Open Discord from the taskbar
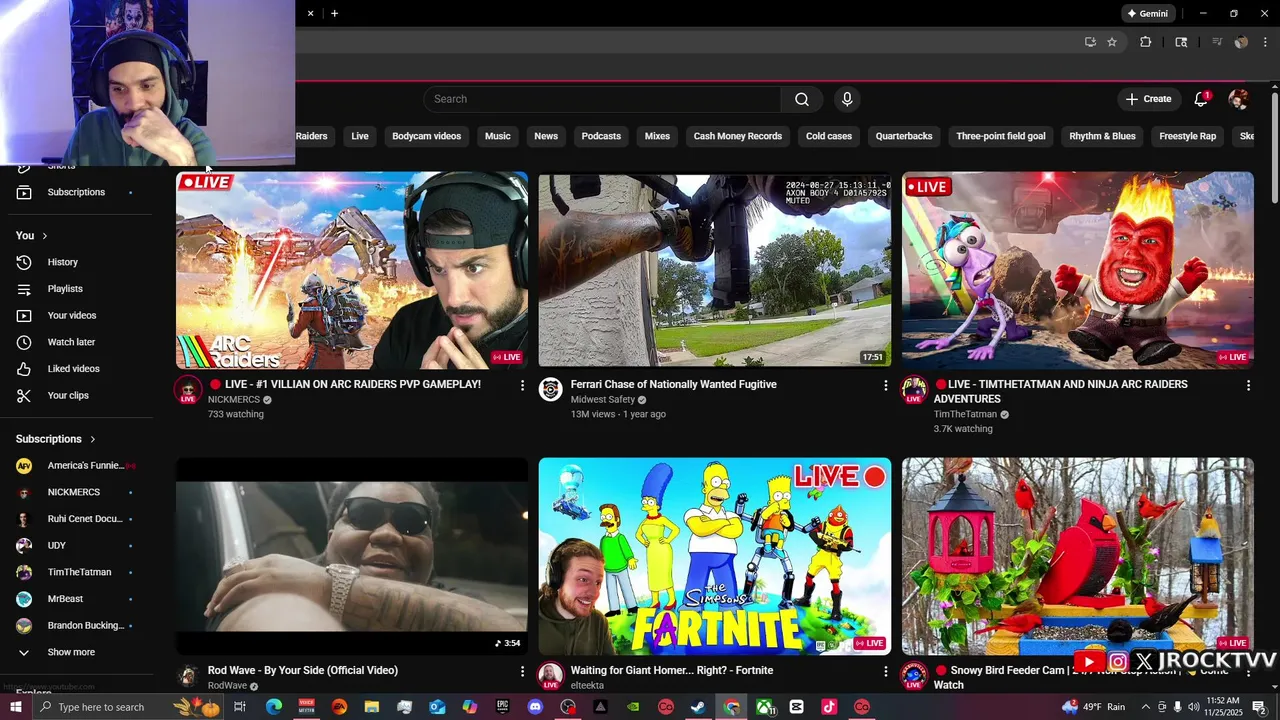 click(x=535, y=707)
